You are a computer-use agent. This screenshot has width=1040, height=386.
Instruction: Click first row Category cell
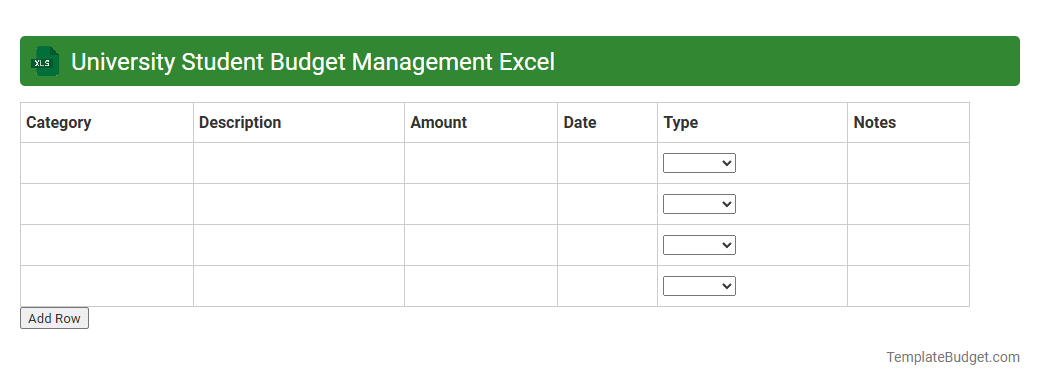[107, 163]
